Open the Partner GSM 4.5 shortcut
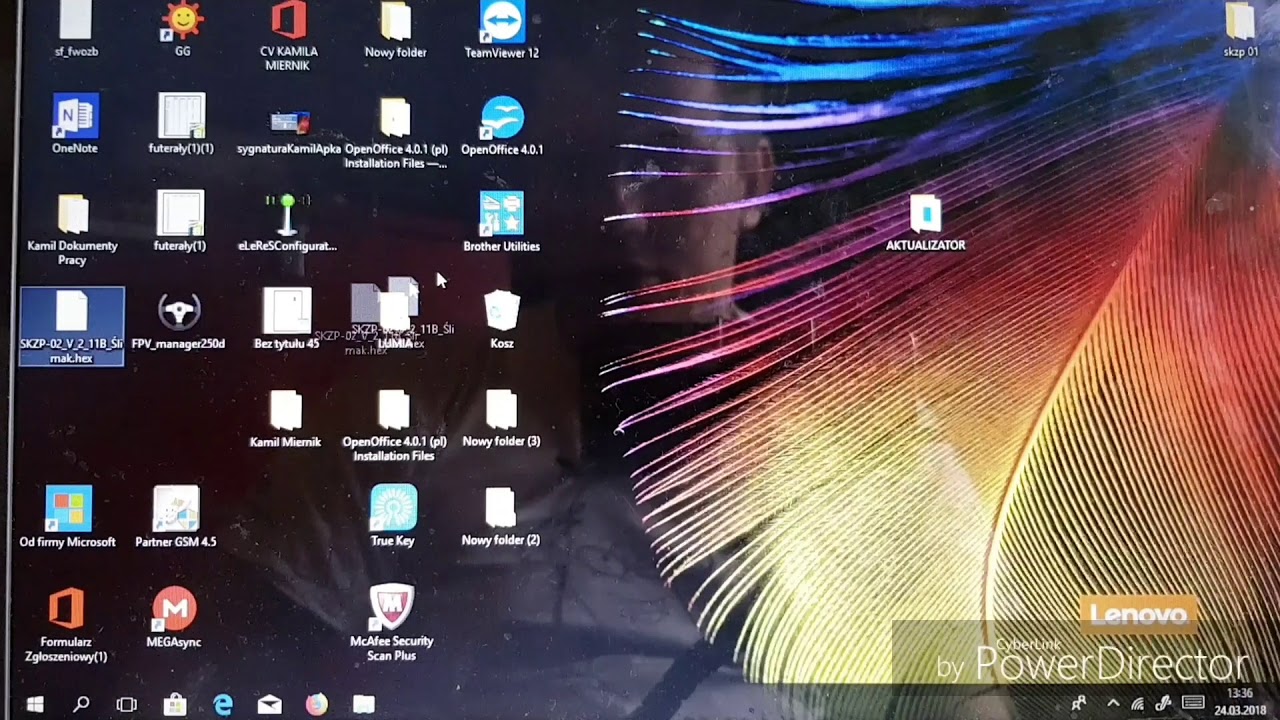Screen dimensions: 1280x720 (176, 517)
